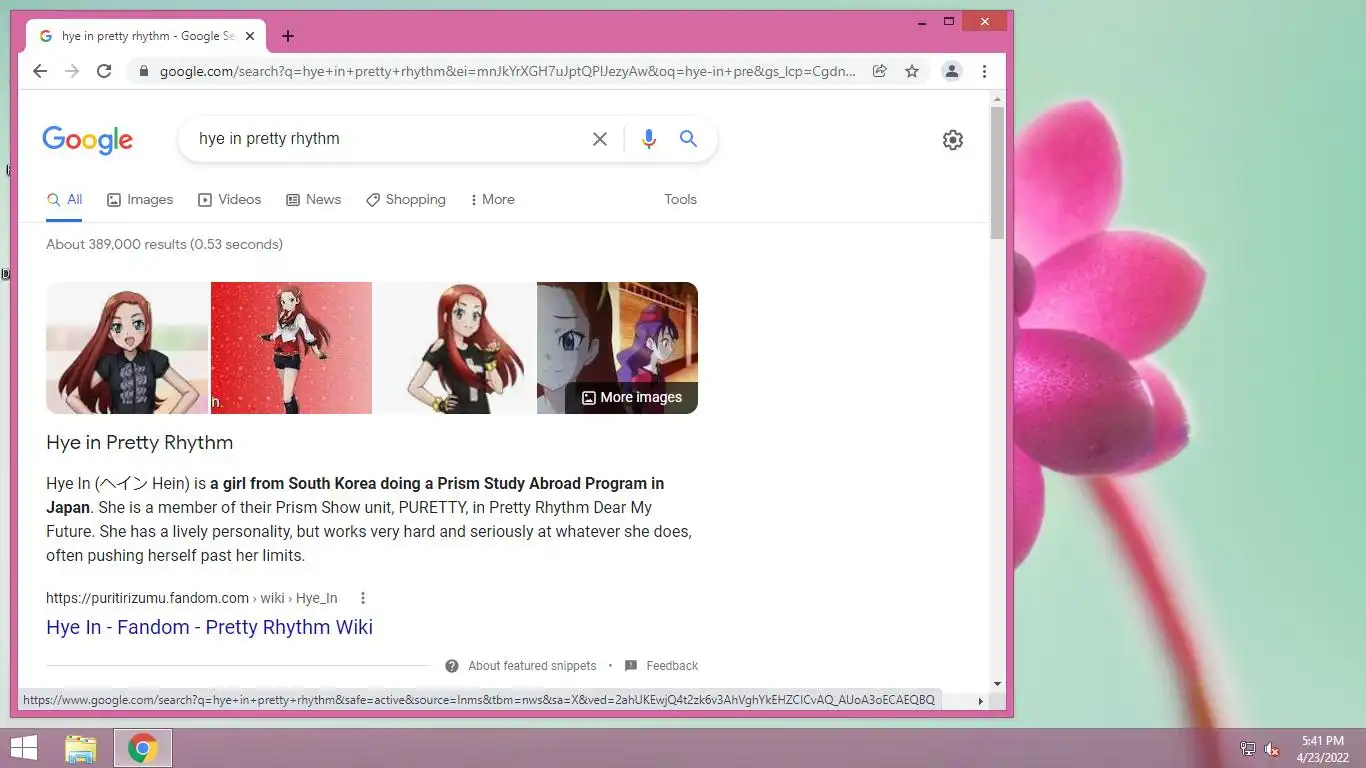Open the search Tools options

(680, 199)
